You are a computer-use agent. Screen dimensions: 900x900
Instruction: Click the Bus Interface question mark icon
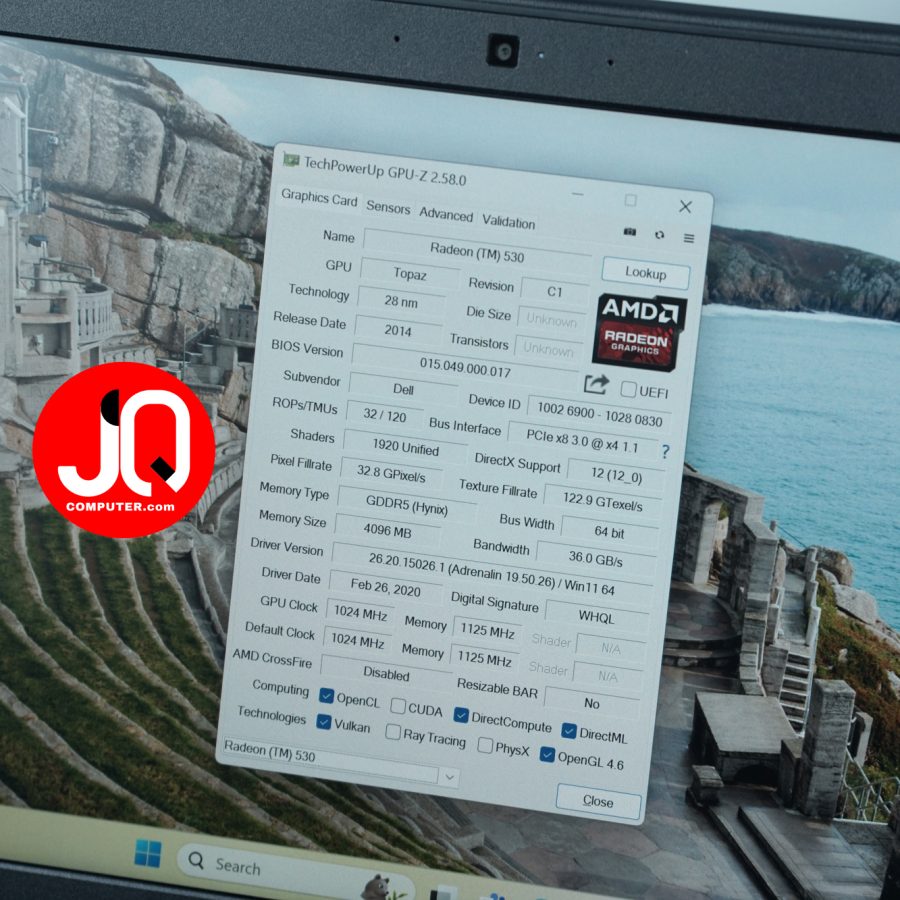[x=665, y=452]
